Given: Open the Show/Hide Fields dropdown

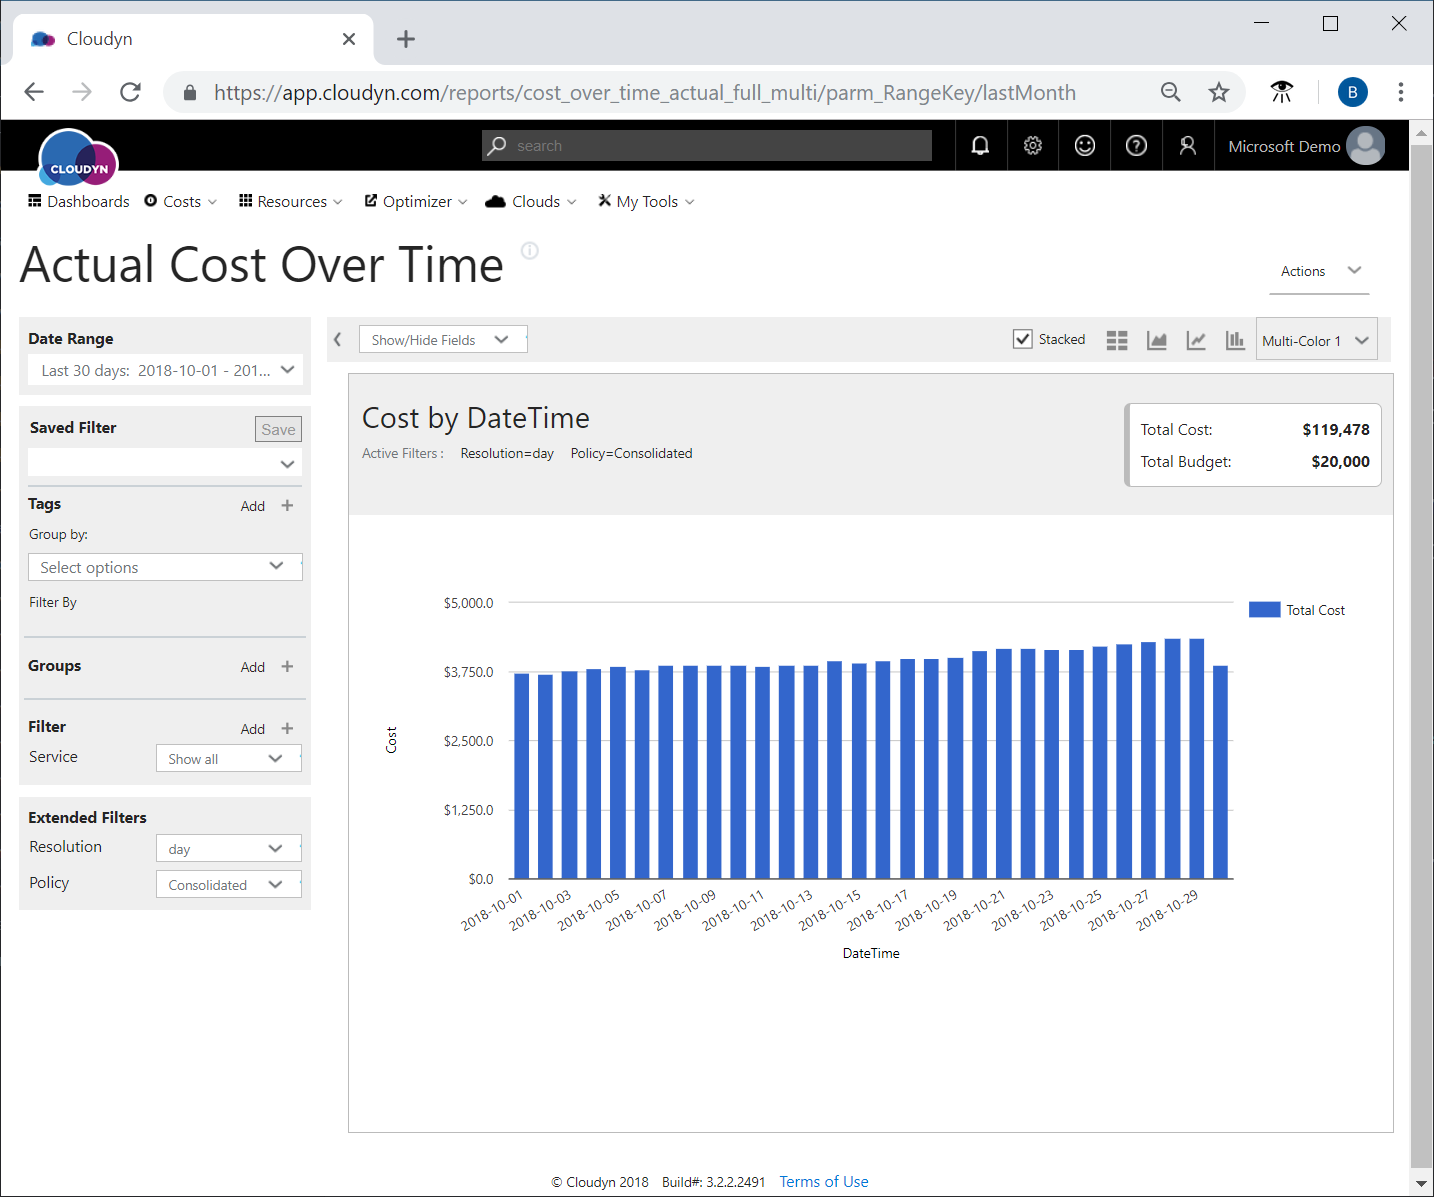Looking at the screenshot, I should (x=443, y=340).
